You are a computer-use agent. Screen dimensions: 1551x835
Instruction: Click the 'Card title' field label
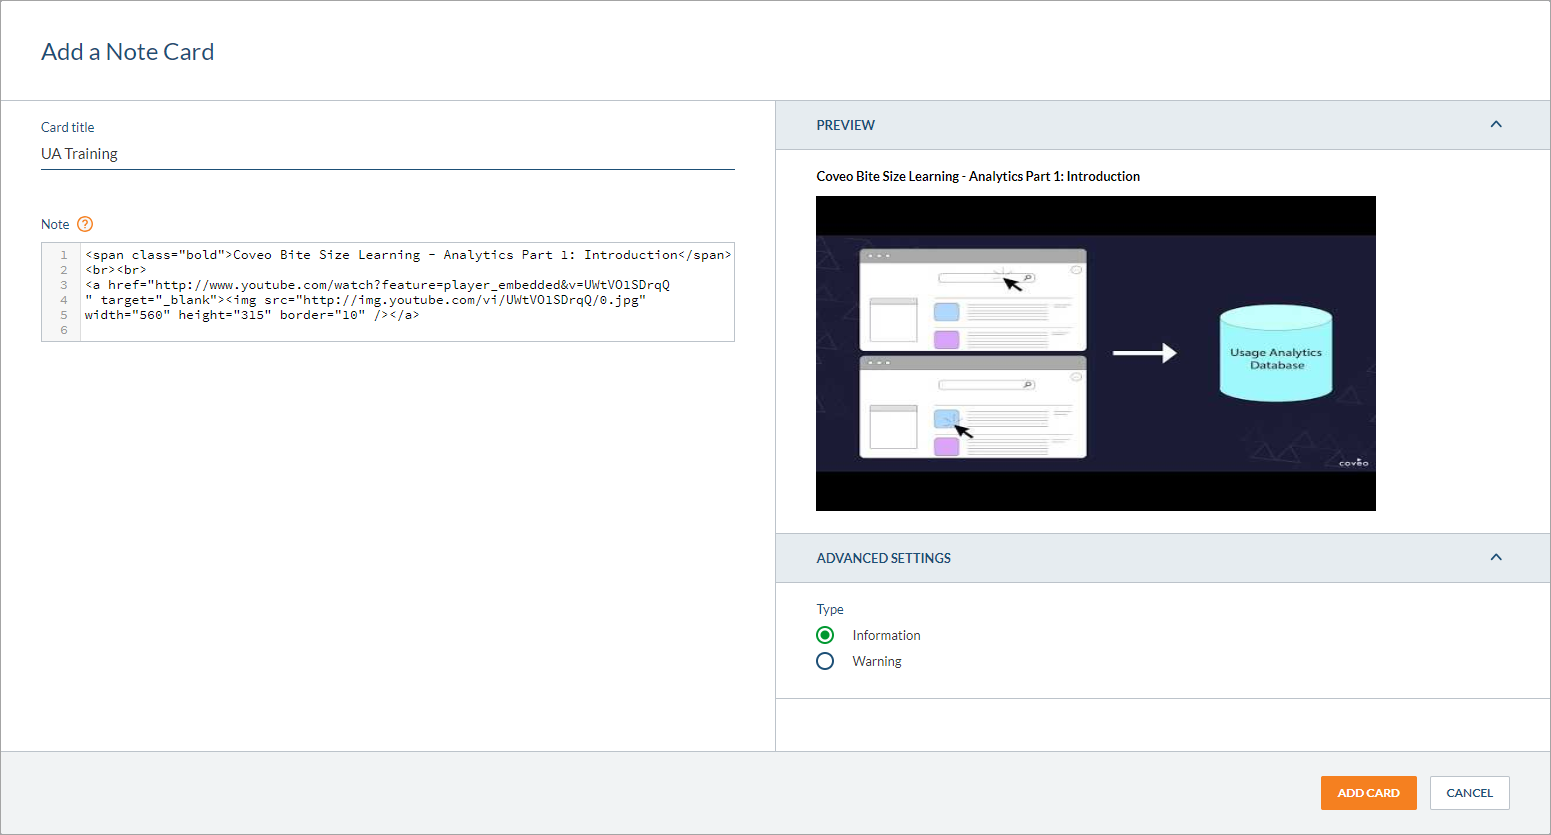67,127
